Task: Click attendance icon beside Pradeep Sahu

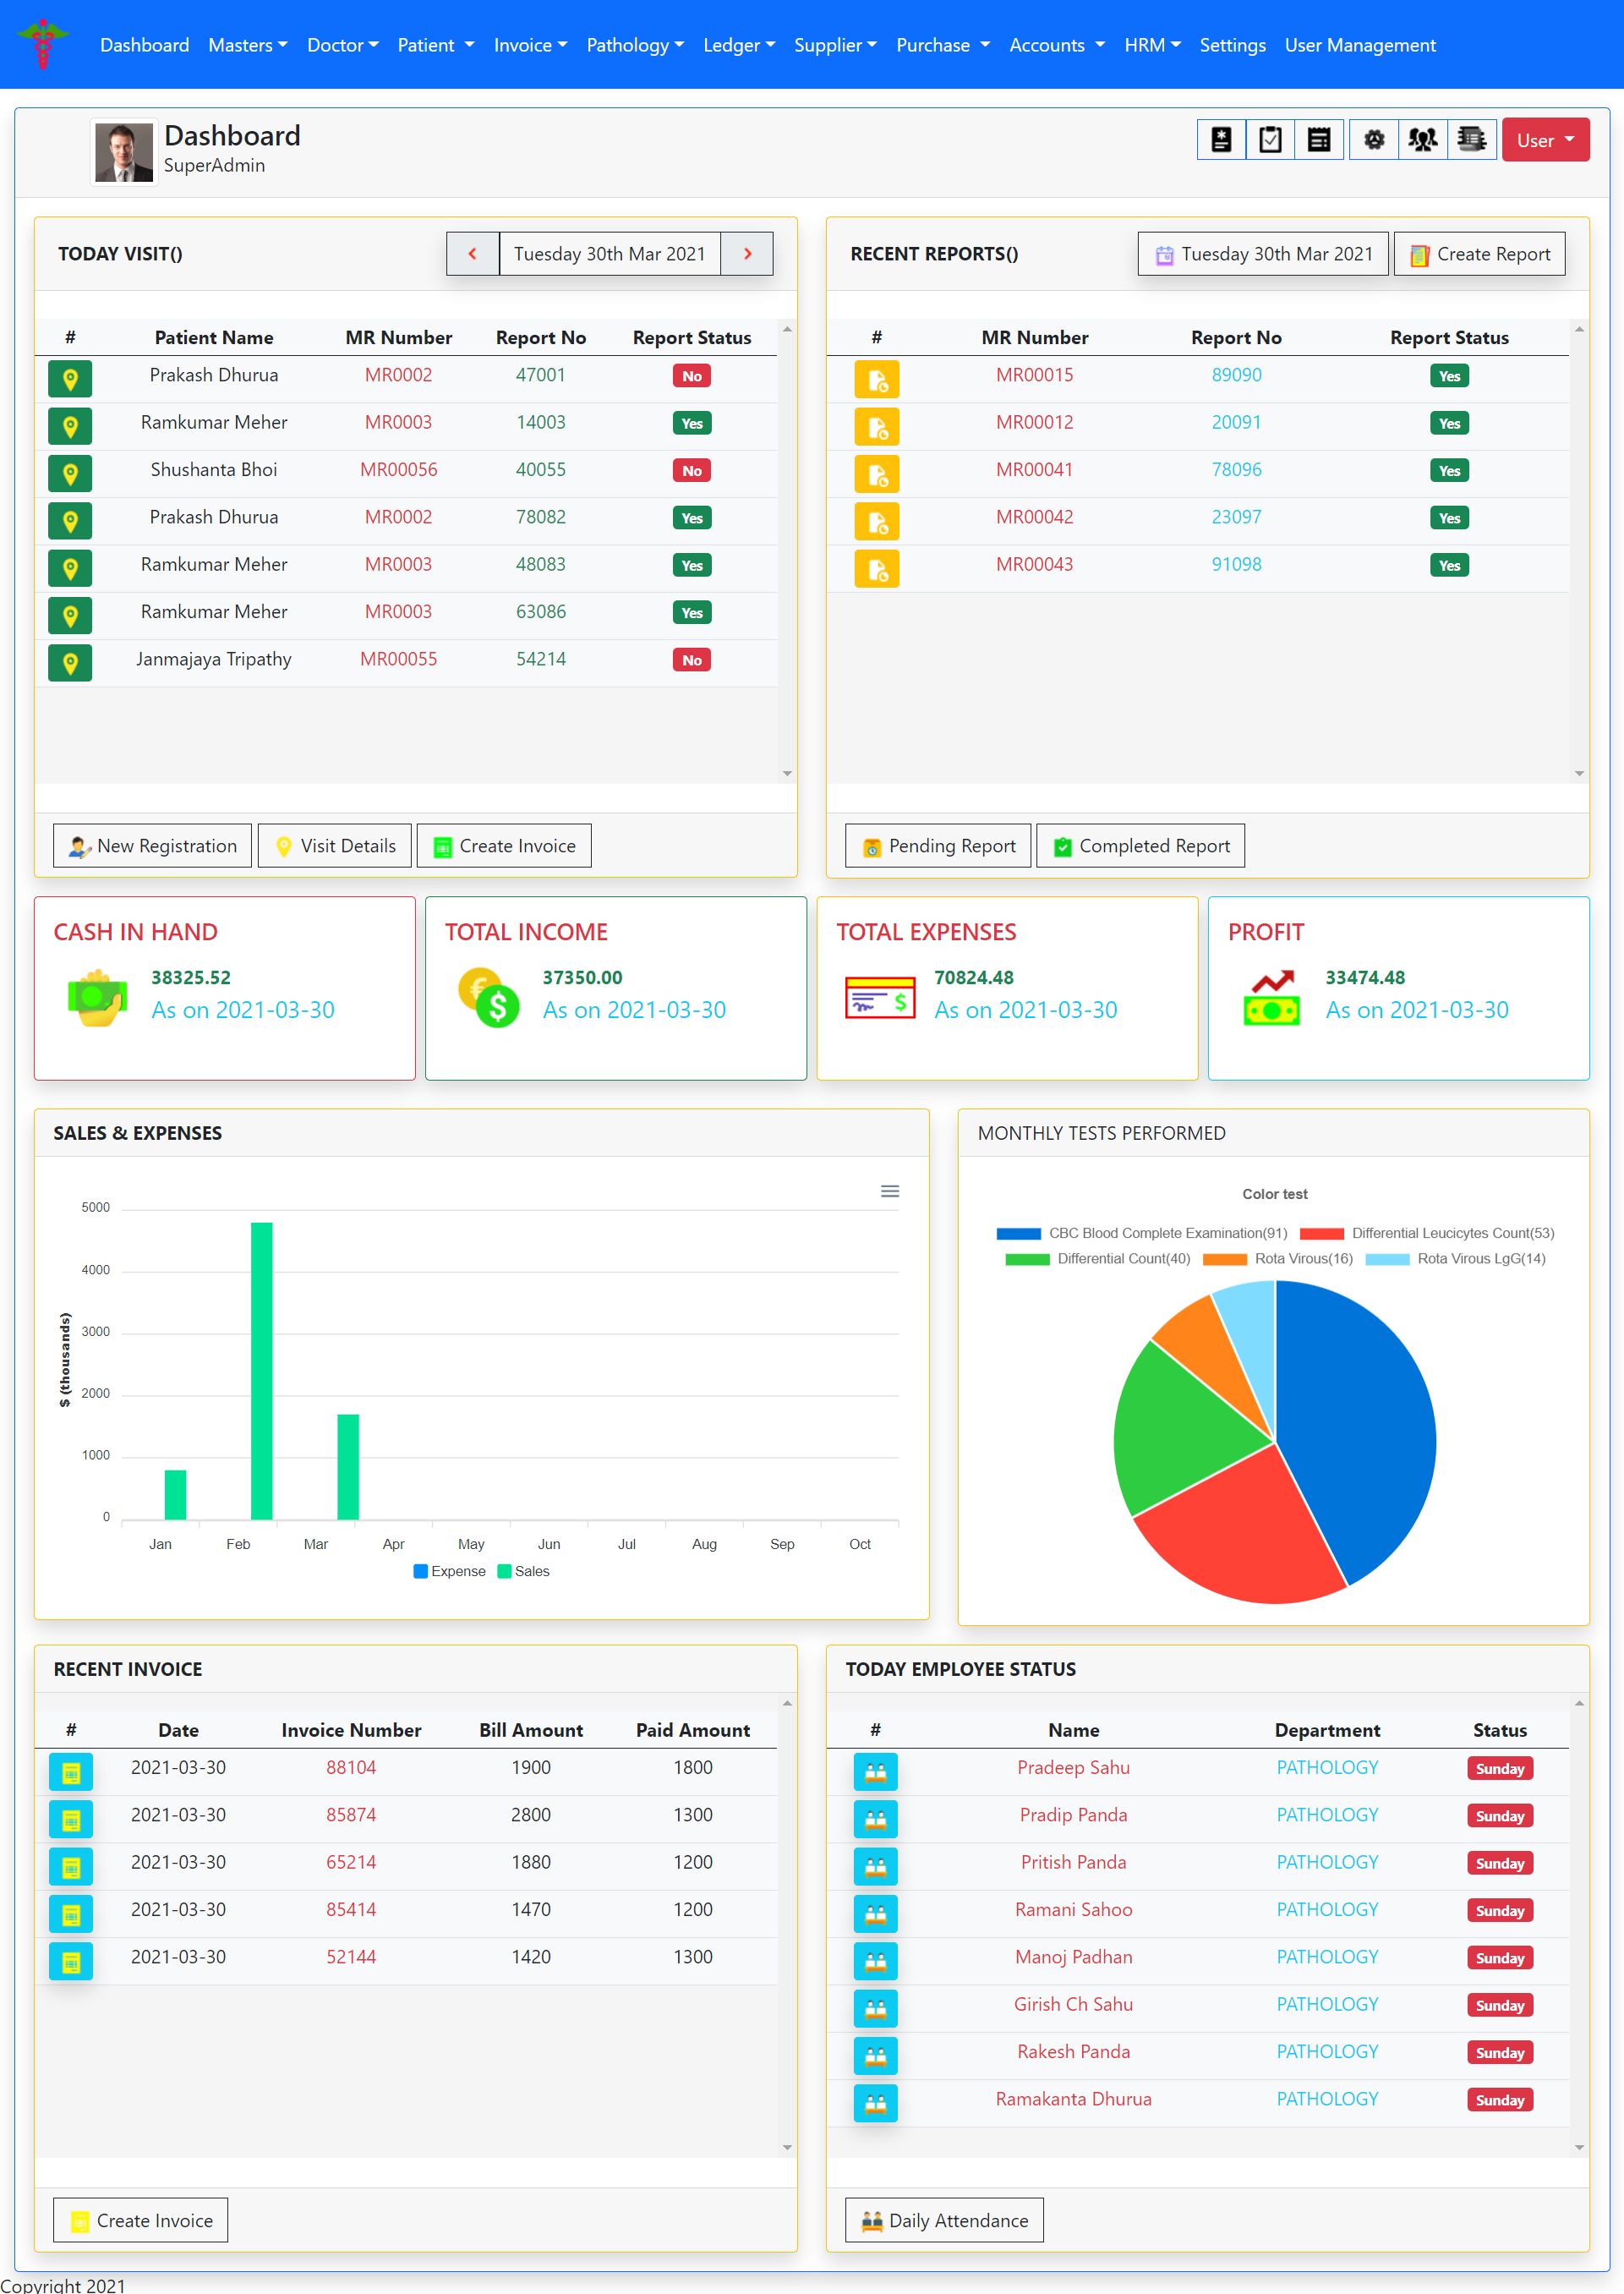Action: [875, 1772]
